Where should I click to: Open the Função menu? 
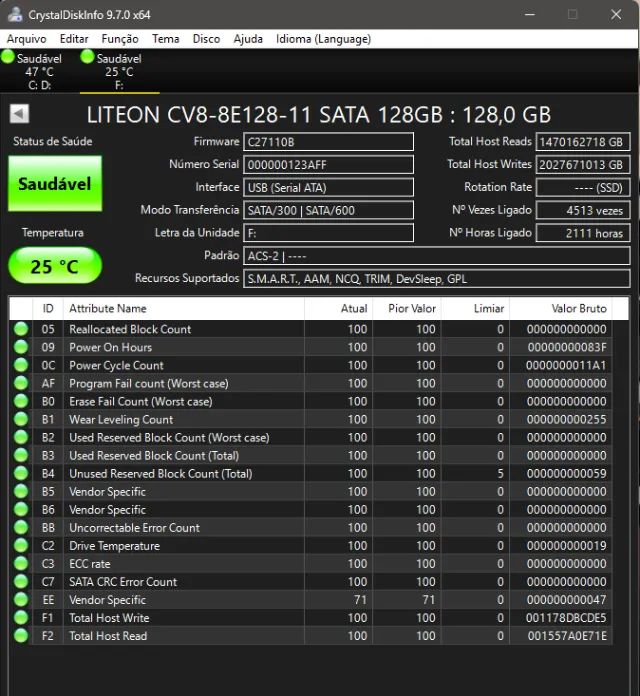(x=120, y=39)
